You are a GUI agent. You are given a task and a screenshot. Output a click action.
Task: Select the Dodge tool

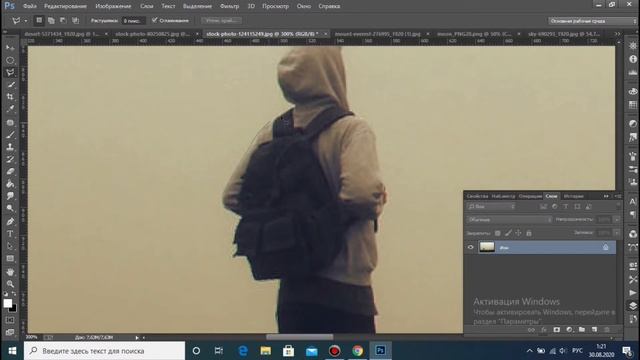[x=10, y=208]
